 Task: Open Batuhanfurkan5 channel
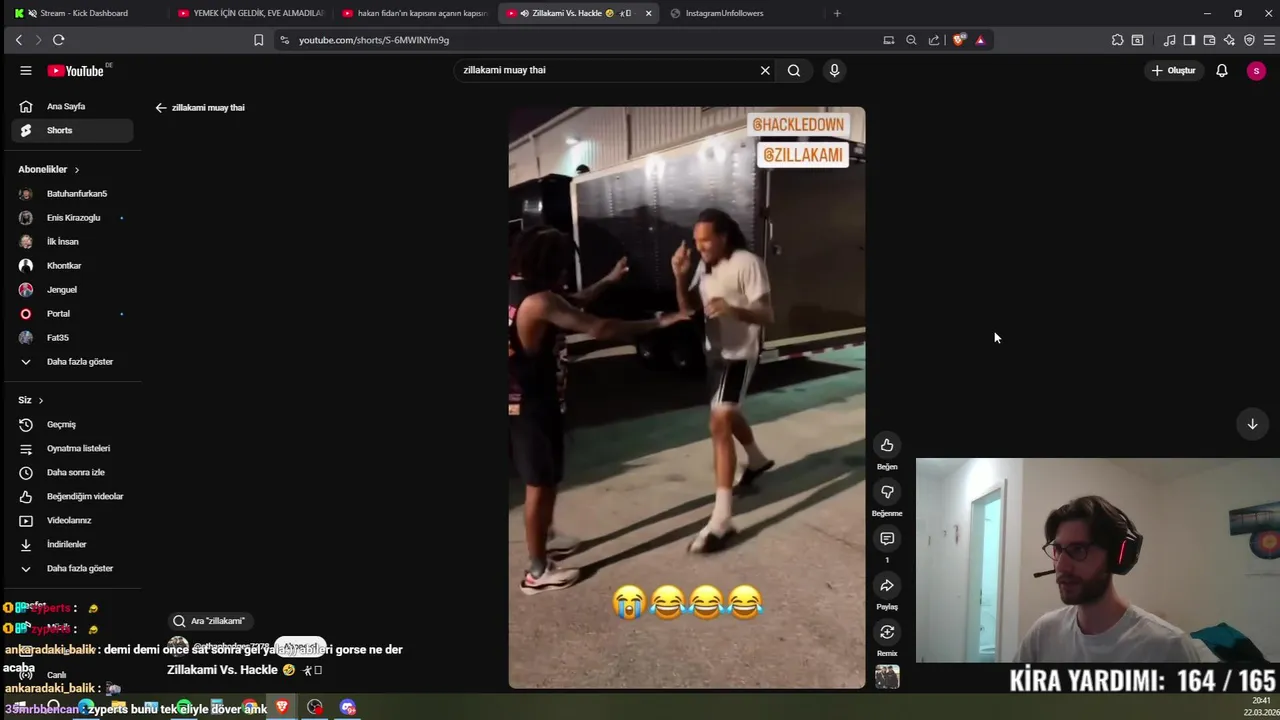[x=72, y=194]
